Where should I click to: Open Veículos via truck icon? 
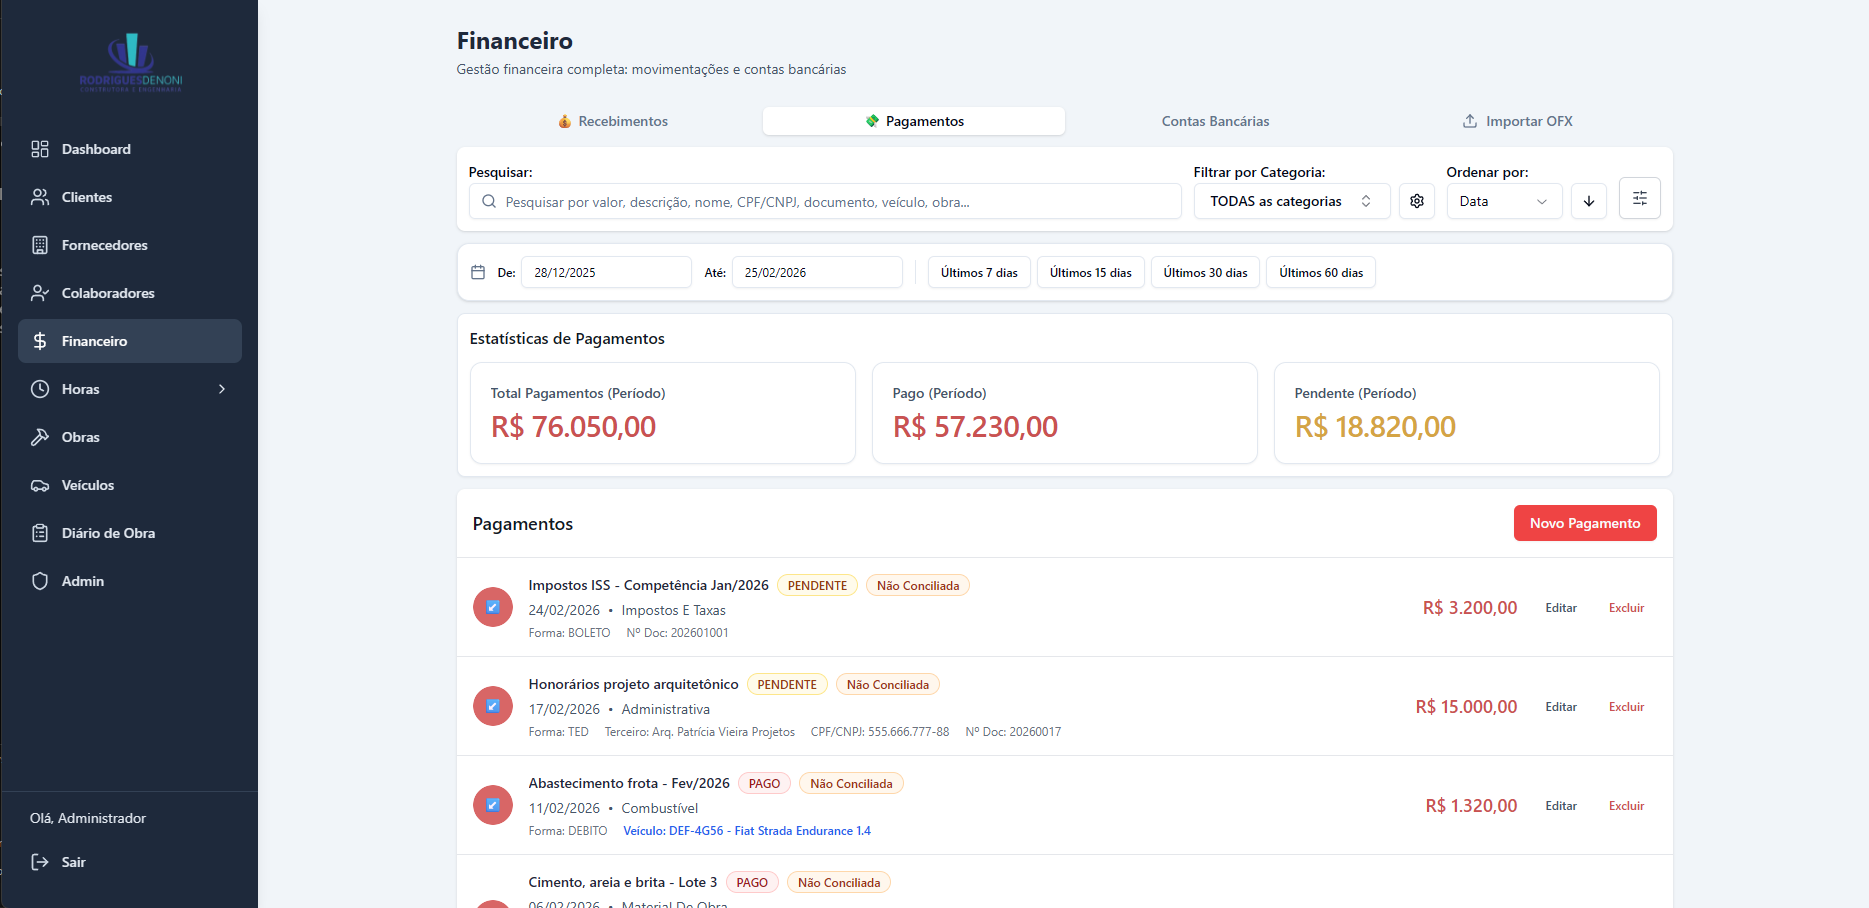point(40,485)
